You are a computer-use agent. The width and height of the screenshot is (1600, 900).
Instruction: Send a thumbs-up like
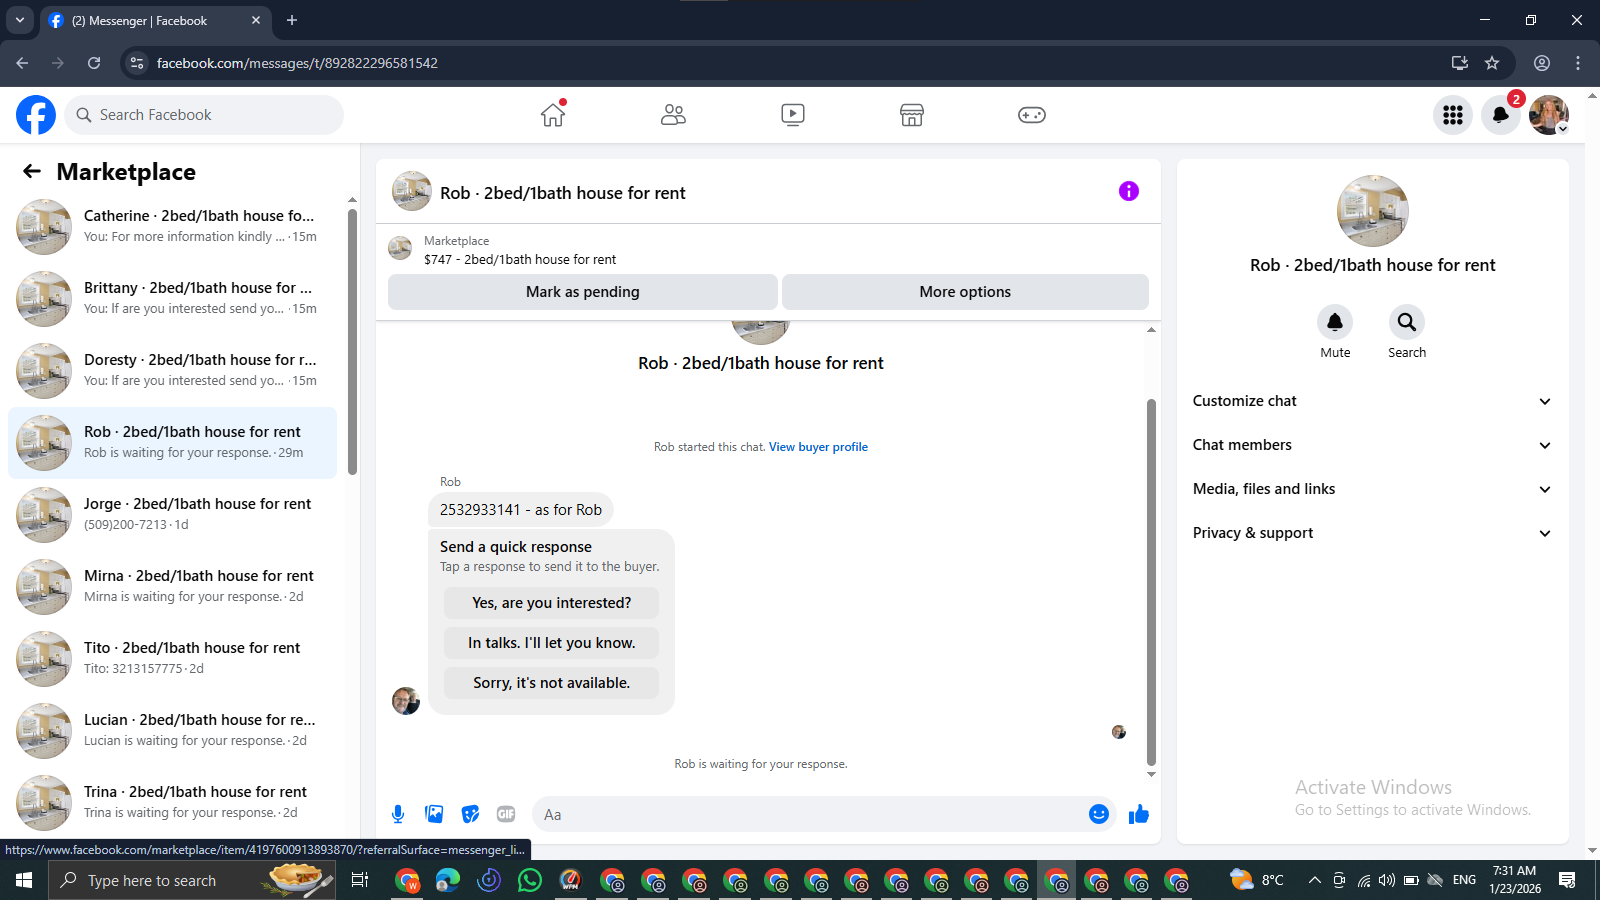tap(1139, 814)
